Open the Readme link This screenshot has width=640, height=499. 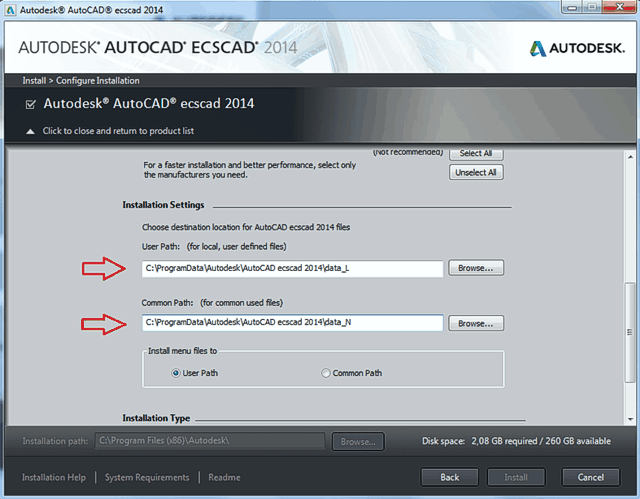pyautogui.click(x=224, y=477)
